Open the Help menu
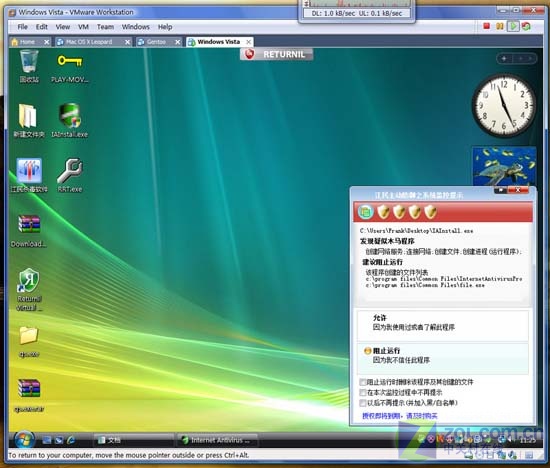Image resolution: width=550 pixels, height=468 pixels. (x=165, y=27)
